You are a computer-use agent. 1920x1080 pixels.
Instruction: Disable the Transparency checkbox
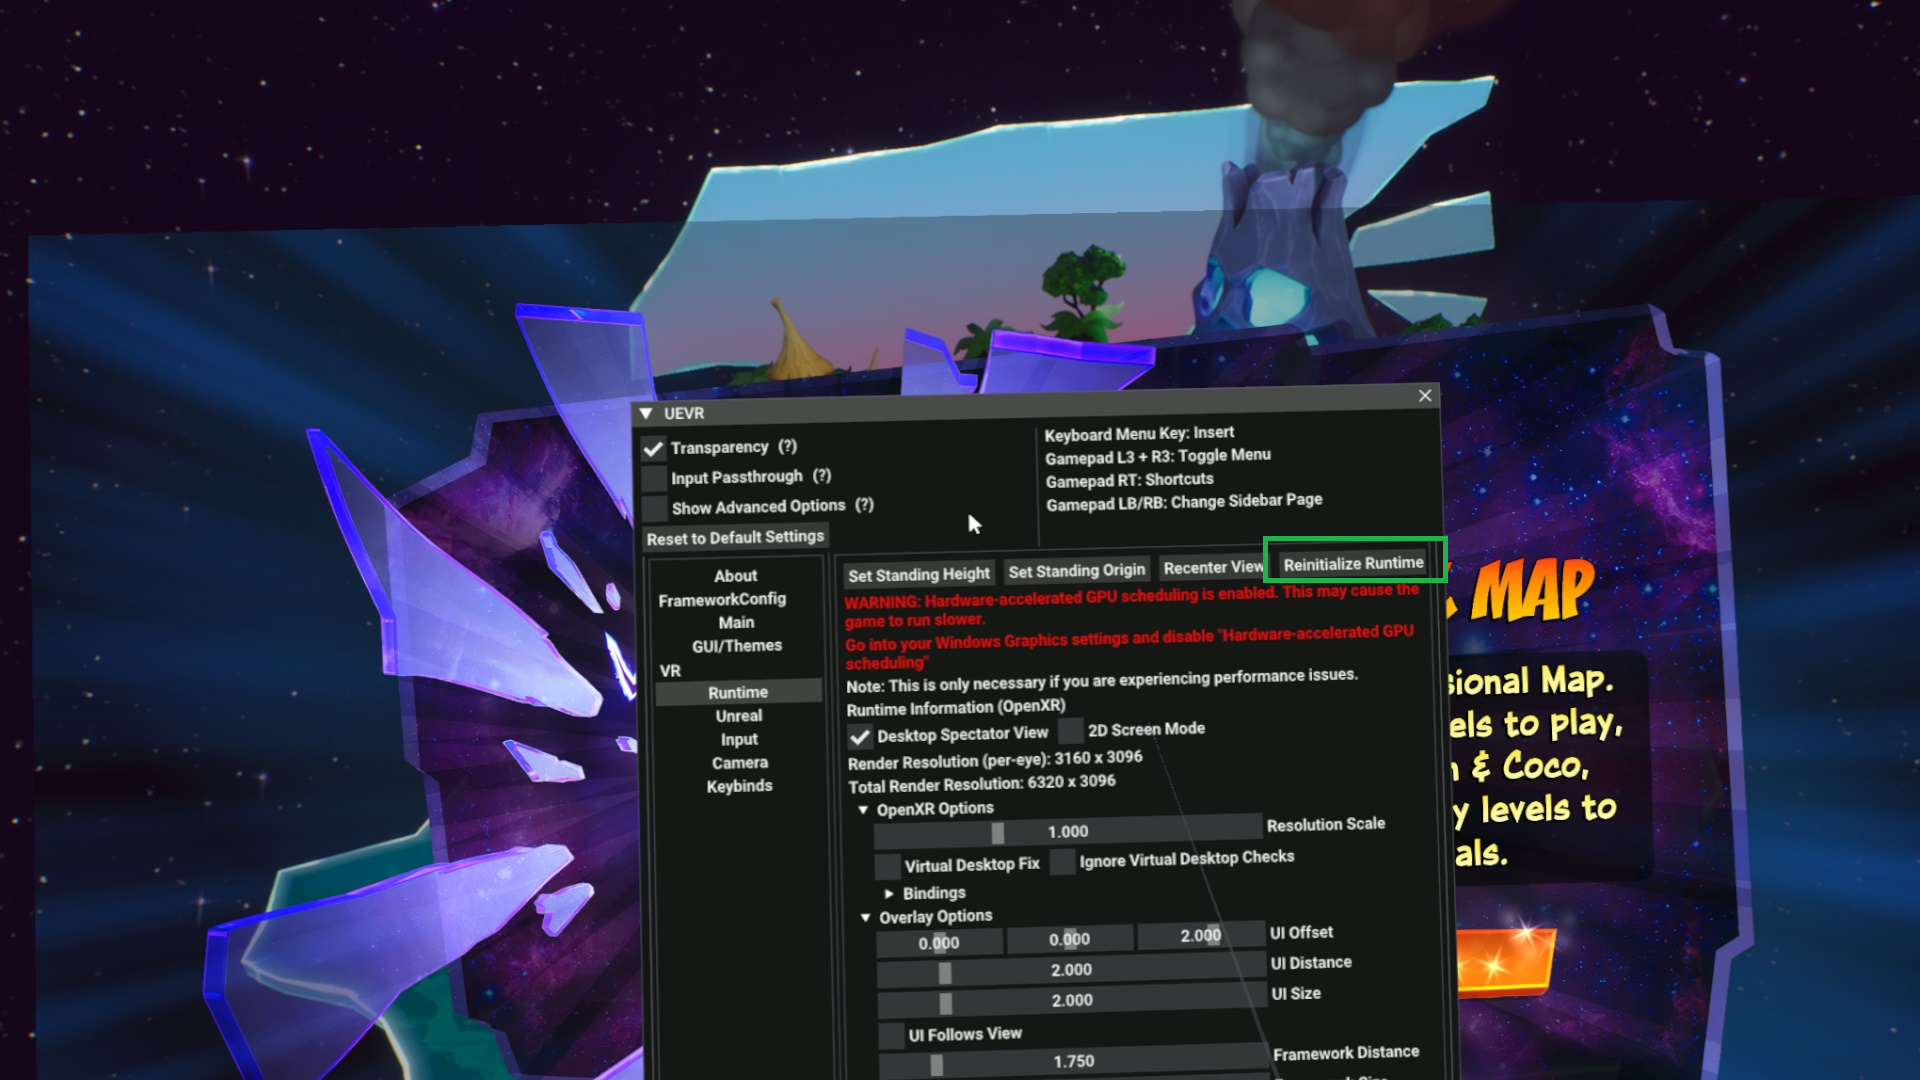coord(654,449)
